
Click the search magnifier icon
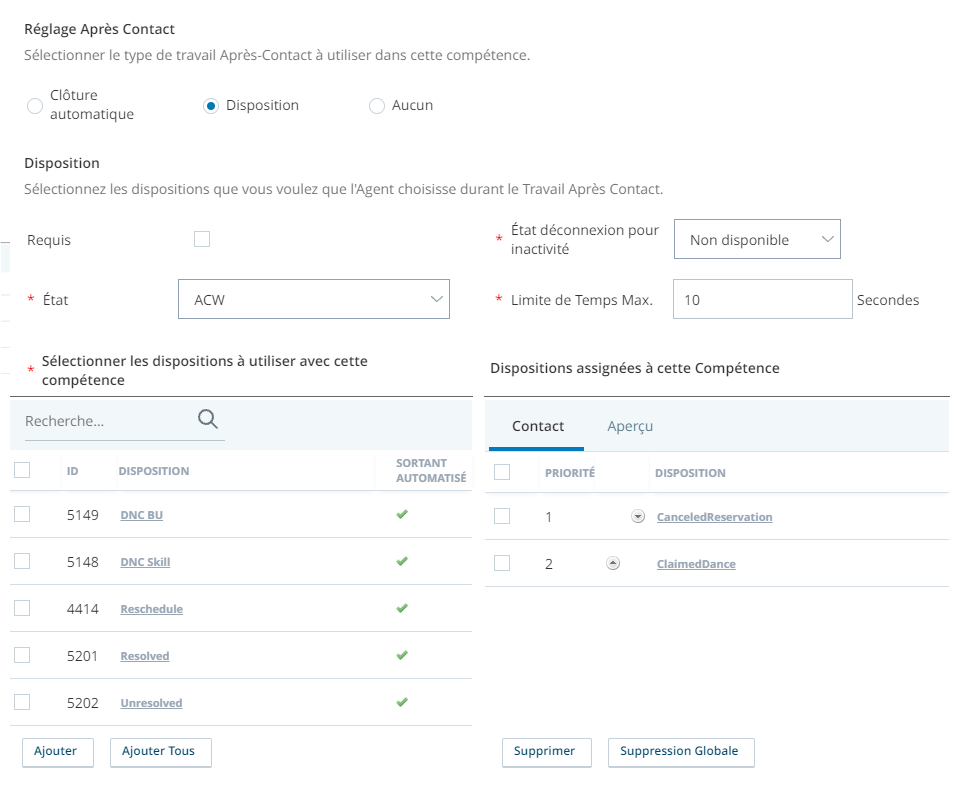click(x=207, y=420)
